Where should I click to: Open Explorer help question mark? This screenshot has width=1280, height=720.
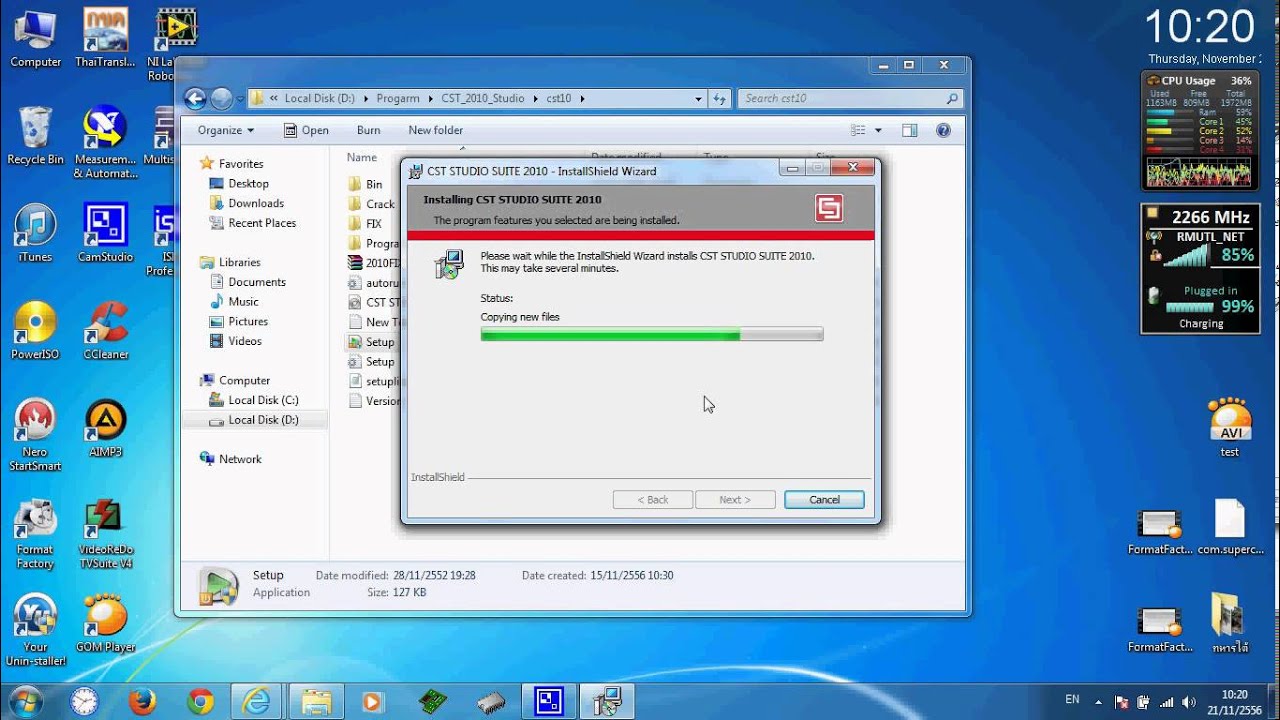click(942, 130)
